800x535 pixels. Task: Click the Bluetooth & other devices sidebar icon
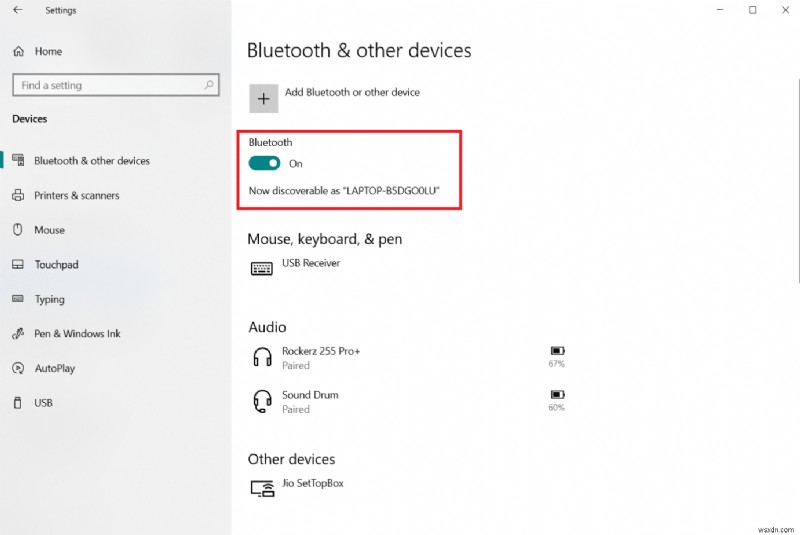coord(18,160)
